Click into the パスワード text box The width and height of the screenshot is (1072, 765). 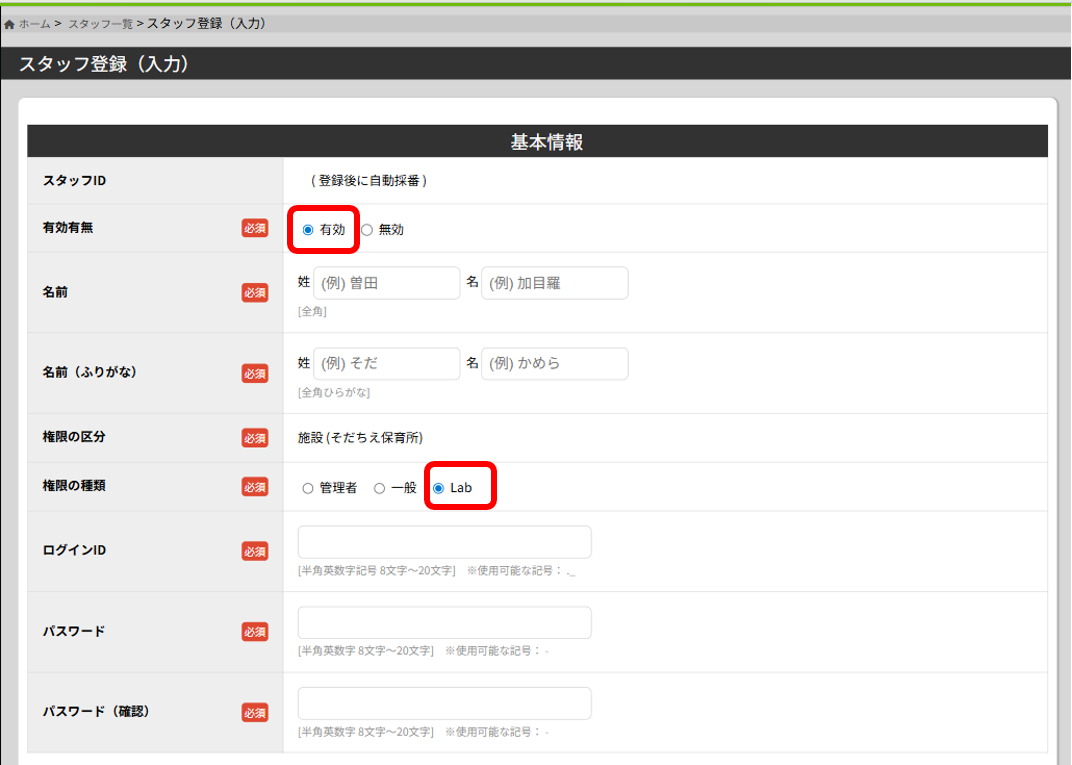444,623
